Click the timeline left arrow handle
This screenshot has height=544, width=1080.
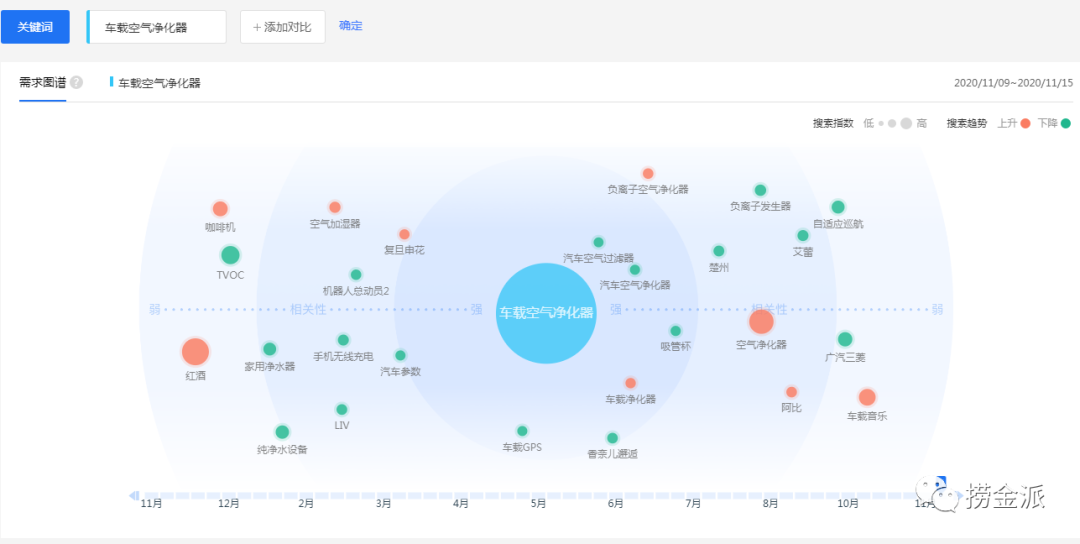tap(133, 495)
